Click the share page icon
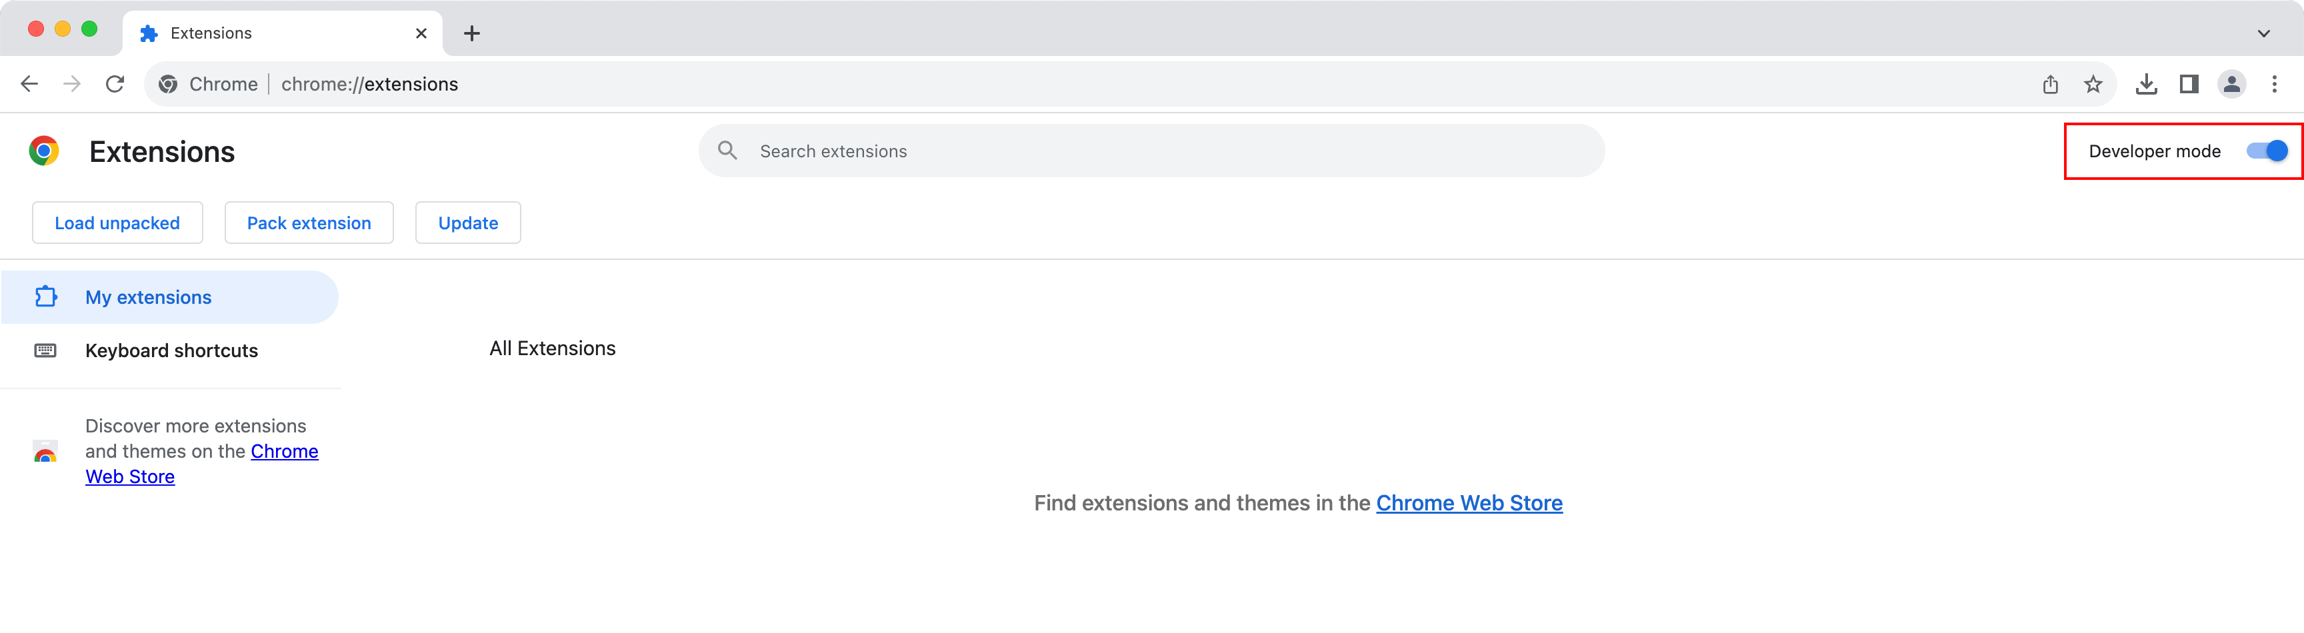Screen dimensions: 2304x633 tap(2050, 85)
